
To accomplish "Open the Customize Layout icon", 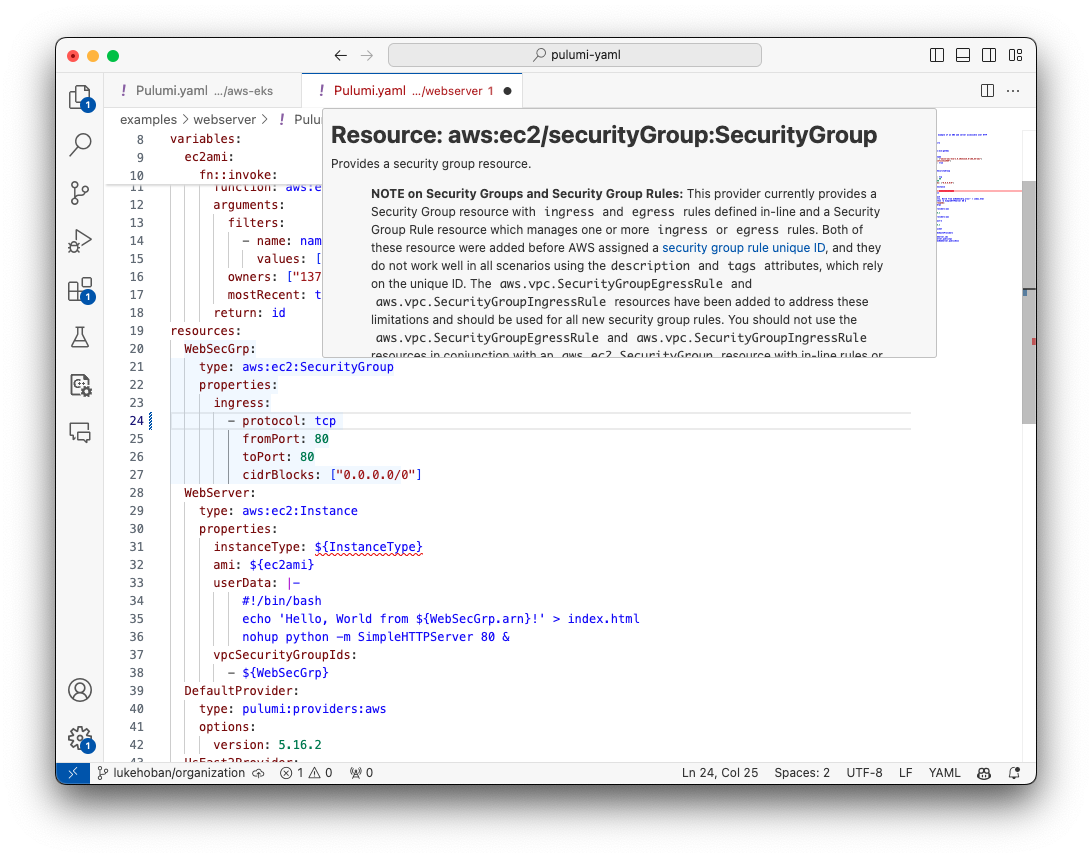I will click(1015, 55).
